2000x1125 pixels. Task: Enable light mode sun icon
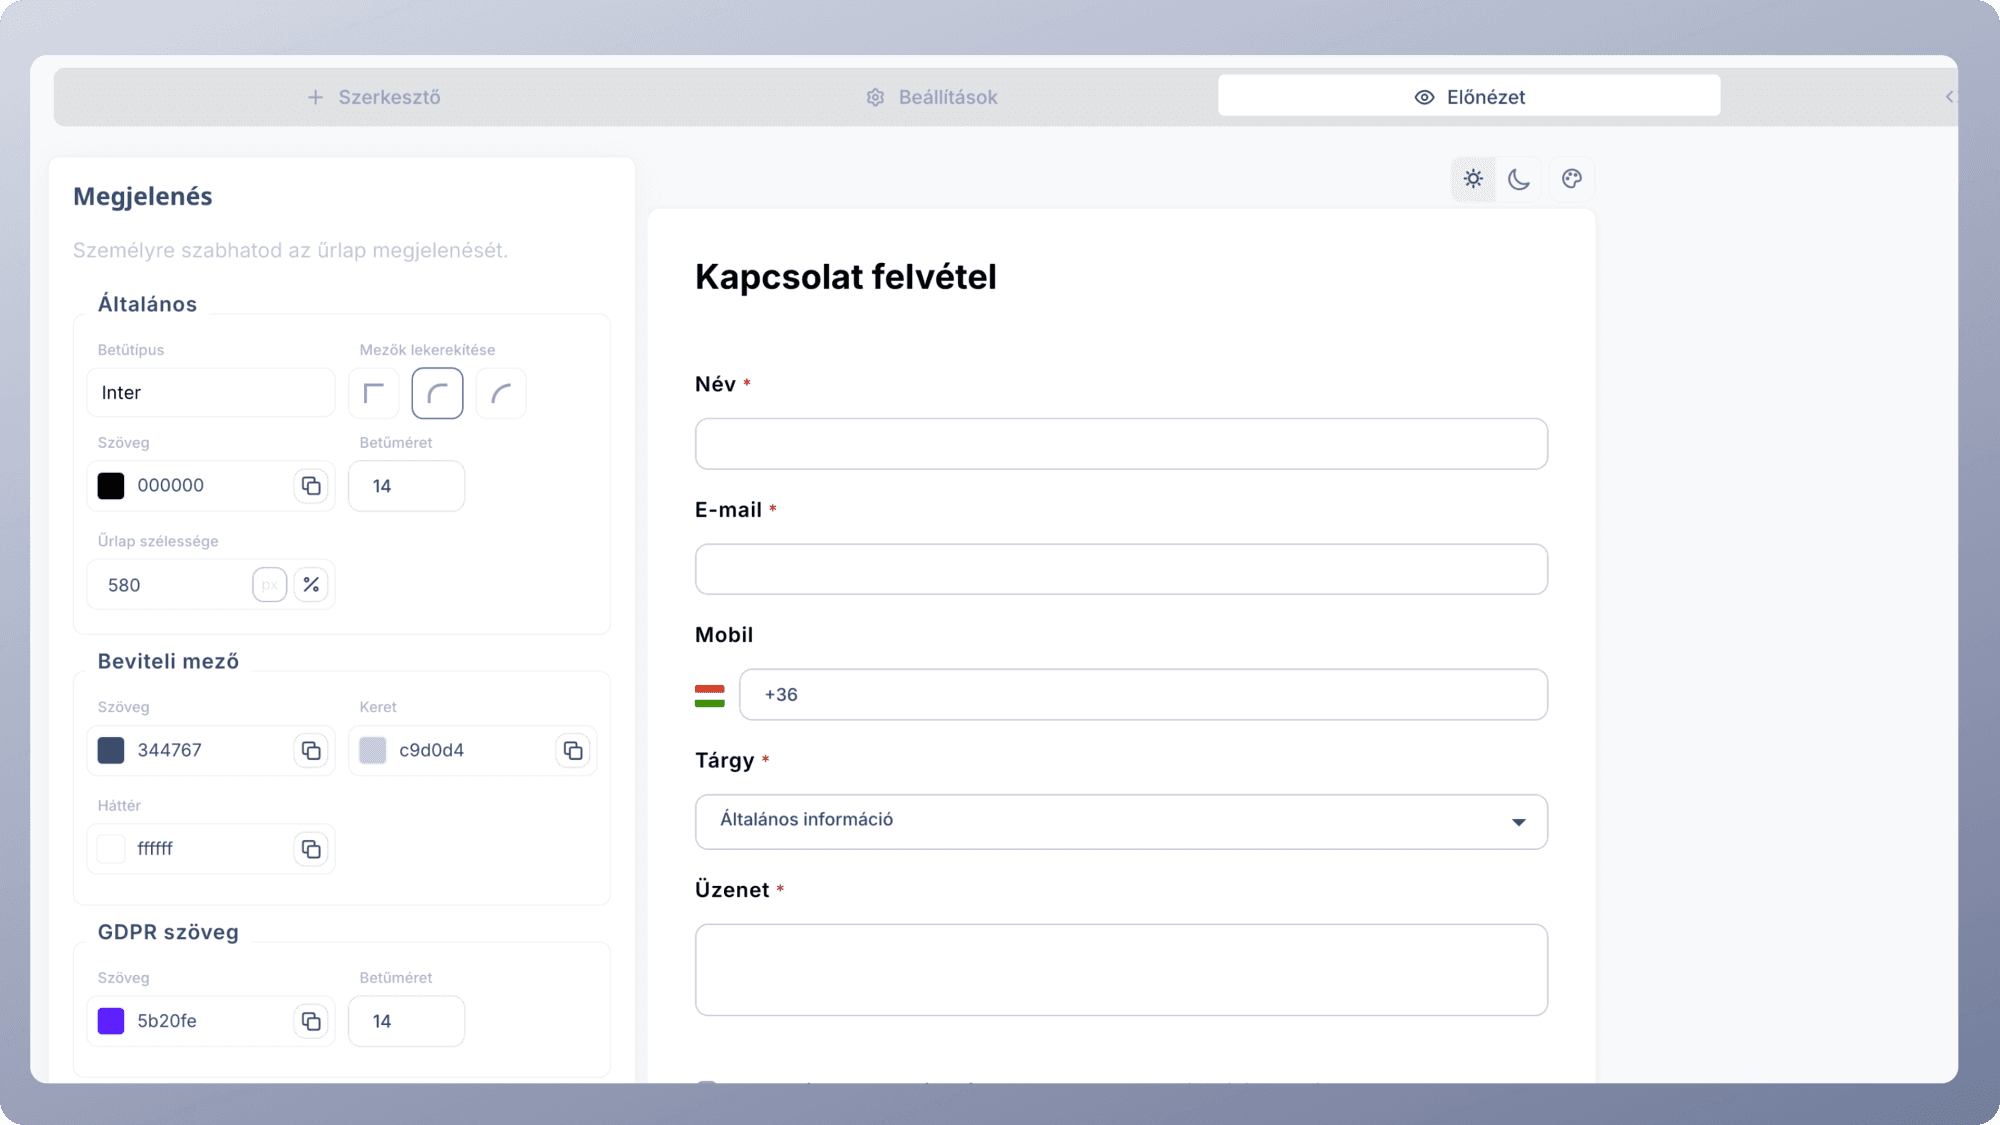point(1473,179)
